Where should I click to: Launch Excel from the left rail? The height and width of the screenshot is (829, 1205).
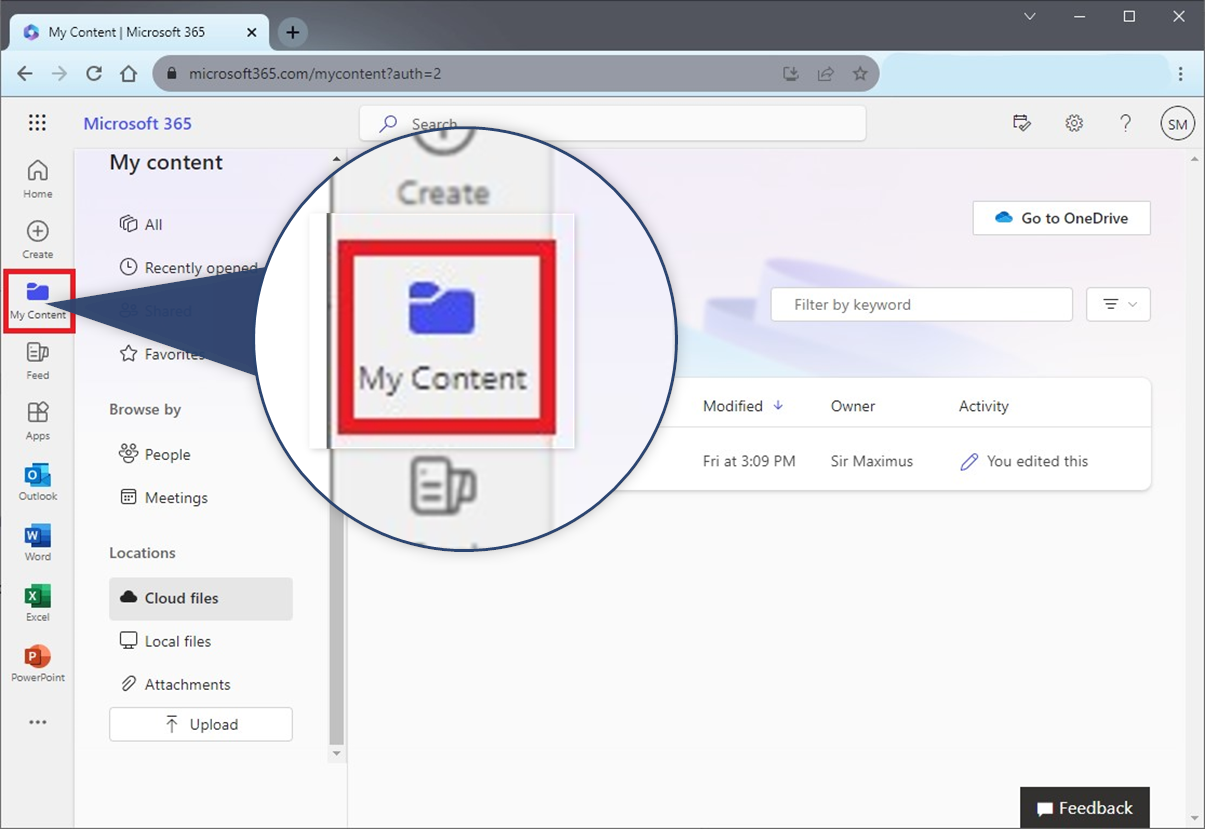coord(37,602)
